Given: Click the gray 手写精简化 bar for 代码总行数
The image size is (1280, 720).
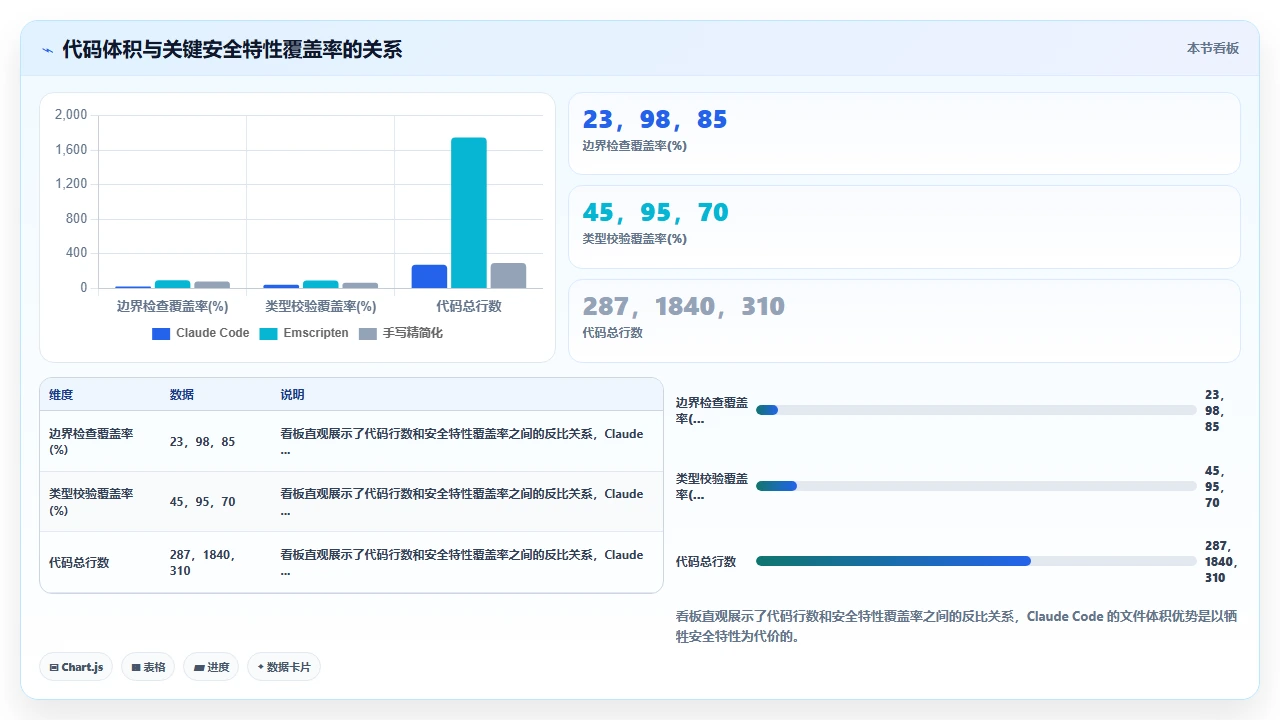Looking at the screenshot, I should 508,276.
